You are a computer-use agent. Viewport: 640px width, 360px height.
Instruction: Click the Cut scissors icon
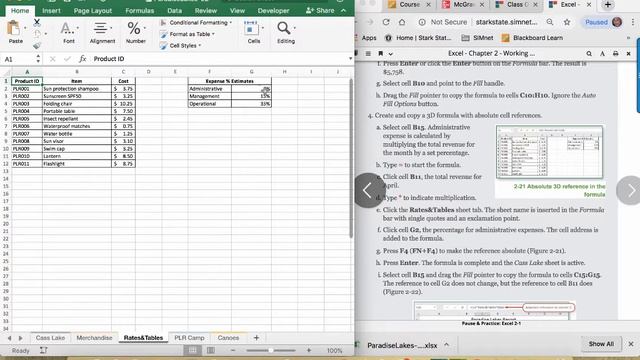(x=37, y=22)
